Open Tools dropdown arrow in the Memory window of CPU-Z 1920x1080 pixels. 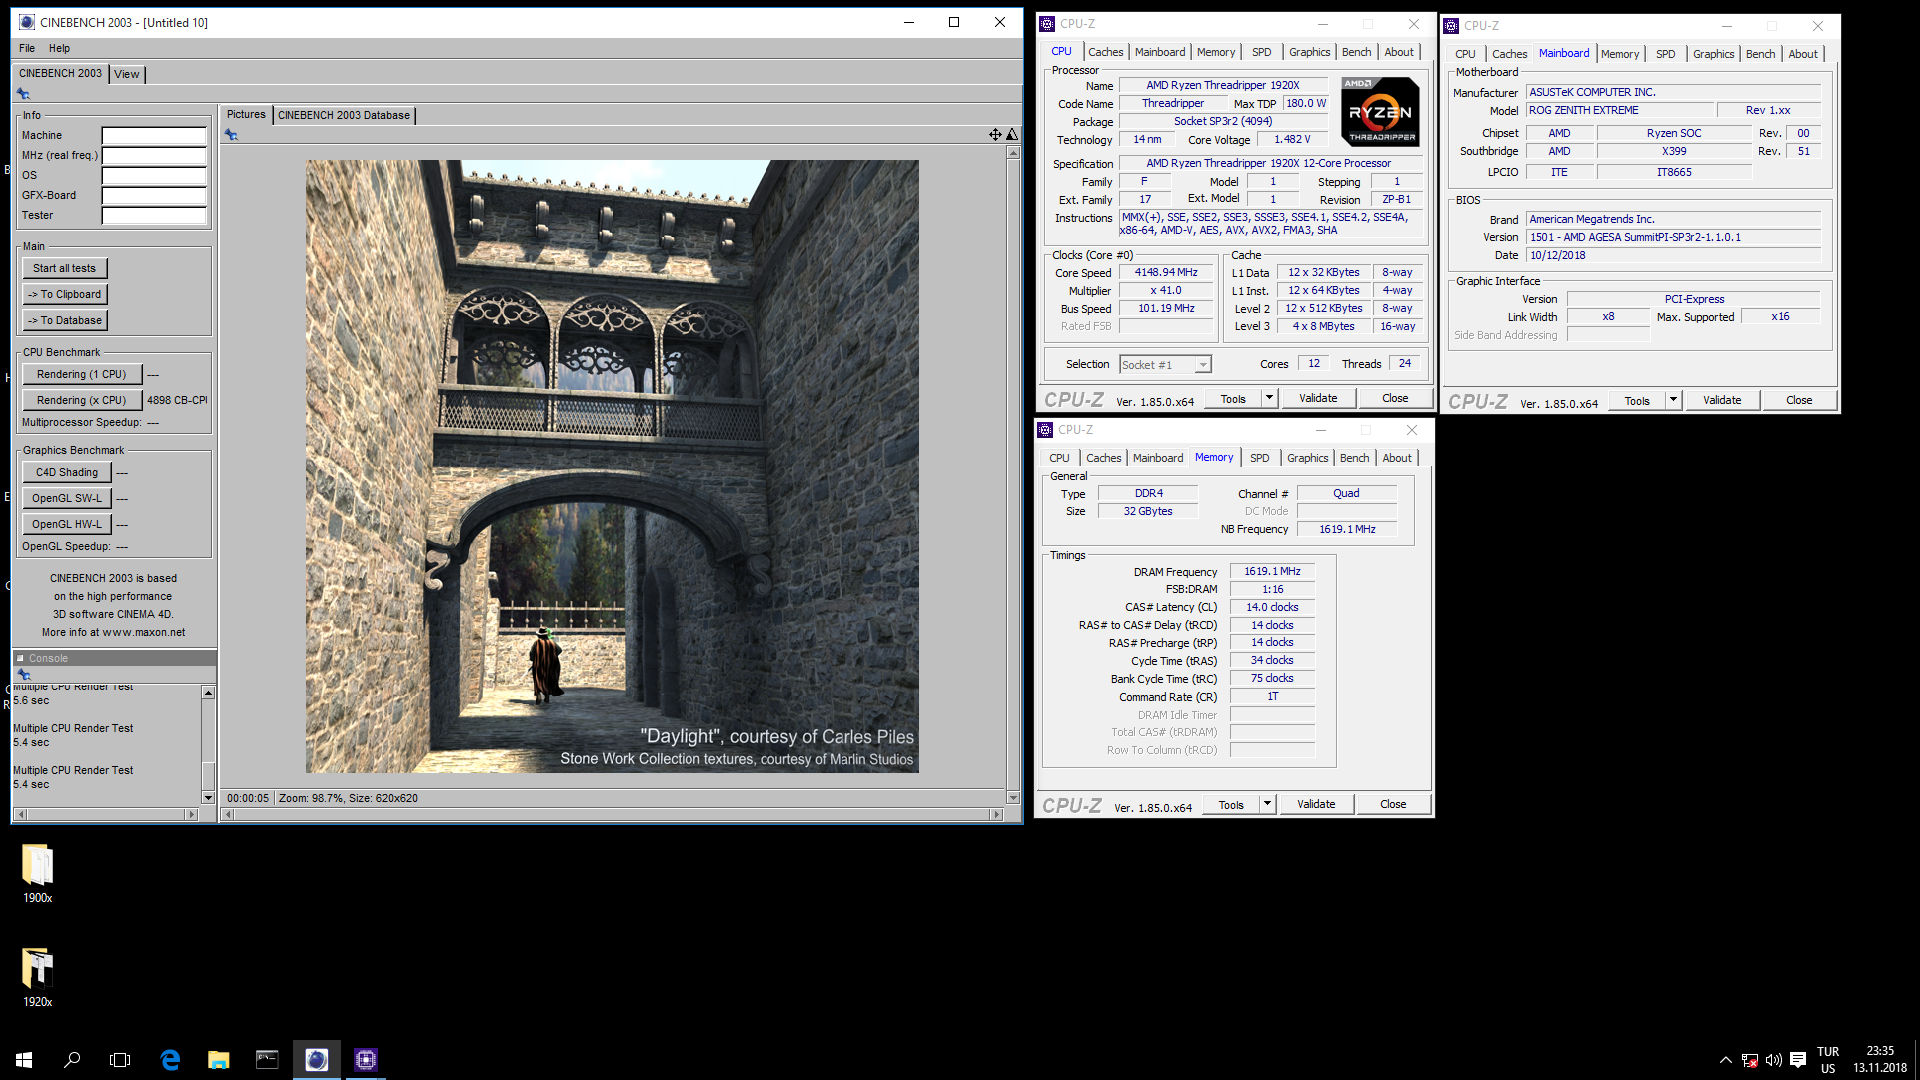coord(1267,804)
